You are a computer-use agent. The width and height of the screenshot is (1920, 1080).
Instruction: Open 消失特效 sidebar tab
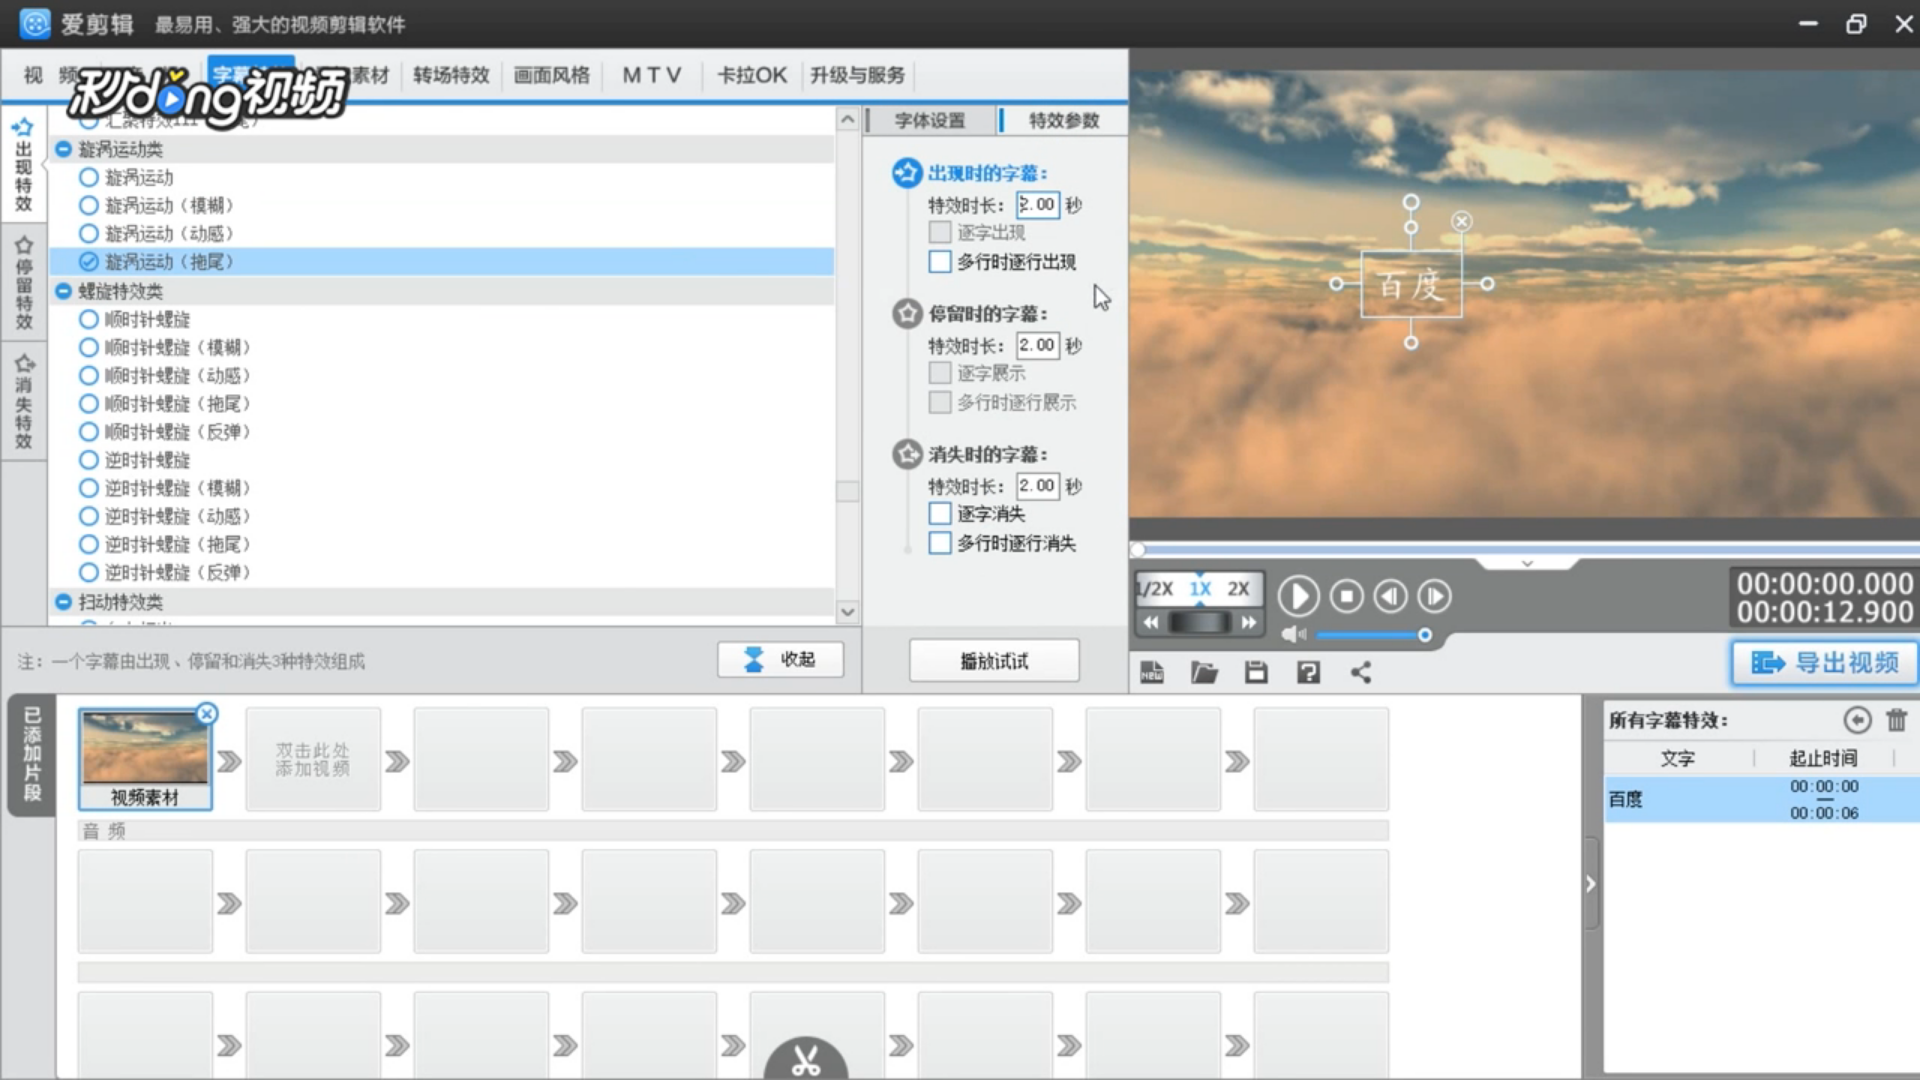point(23,402)
